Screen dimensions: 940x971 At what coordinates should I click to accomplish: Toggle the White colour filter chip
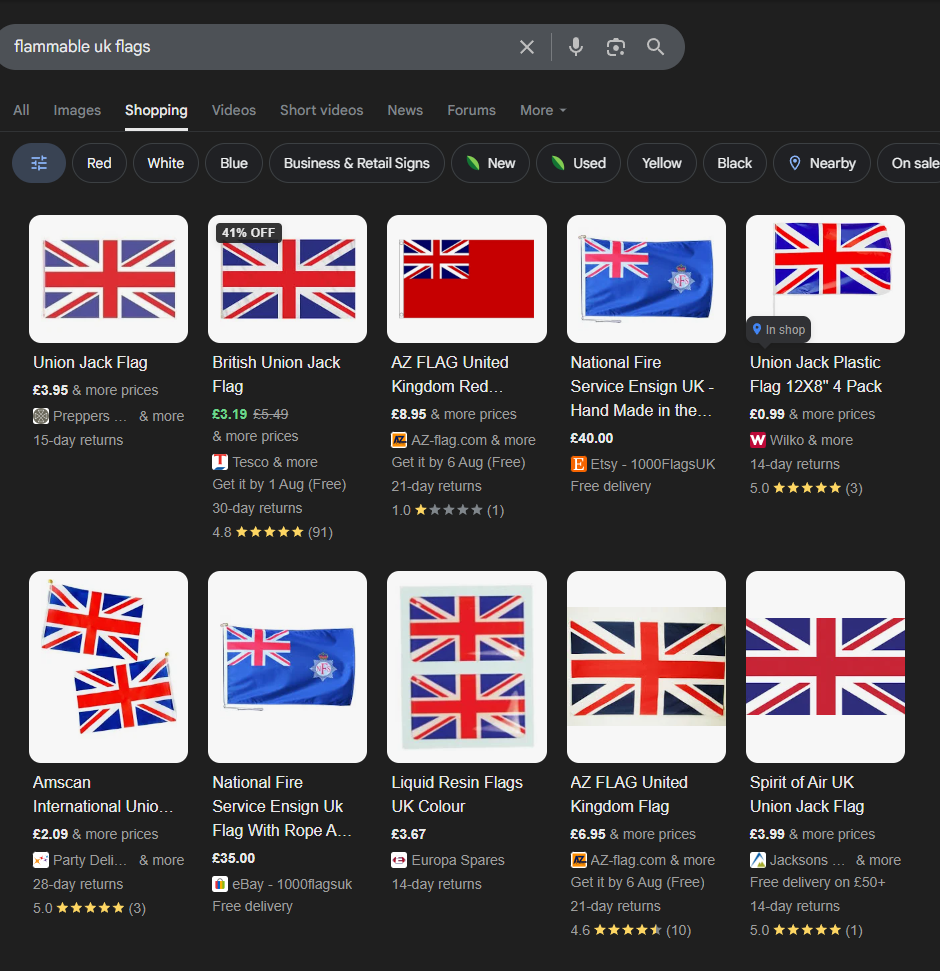click(165, 163)
